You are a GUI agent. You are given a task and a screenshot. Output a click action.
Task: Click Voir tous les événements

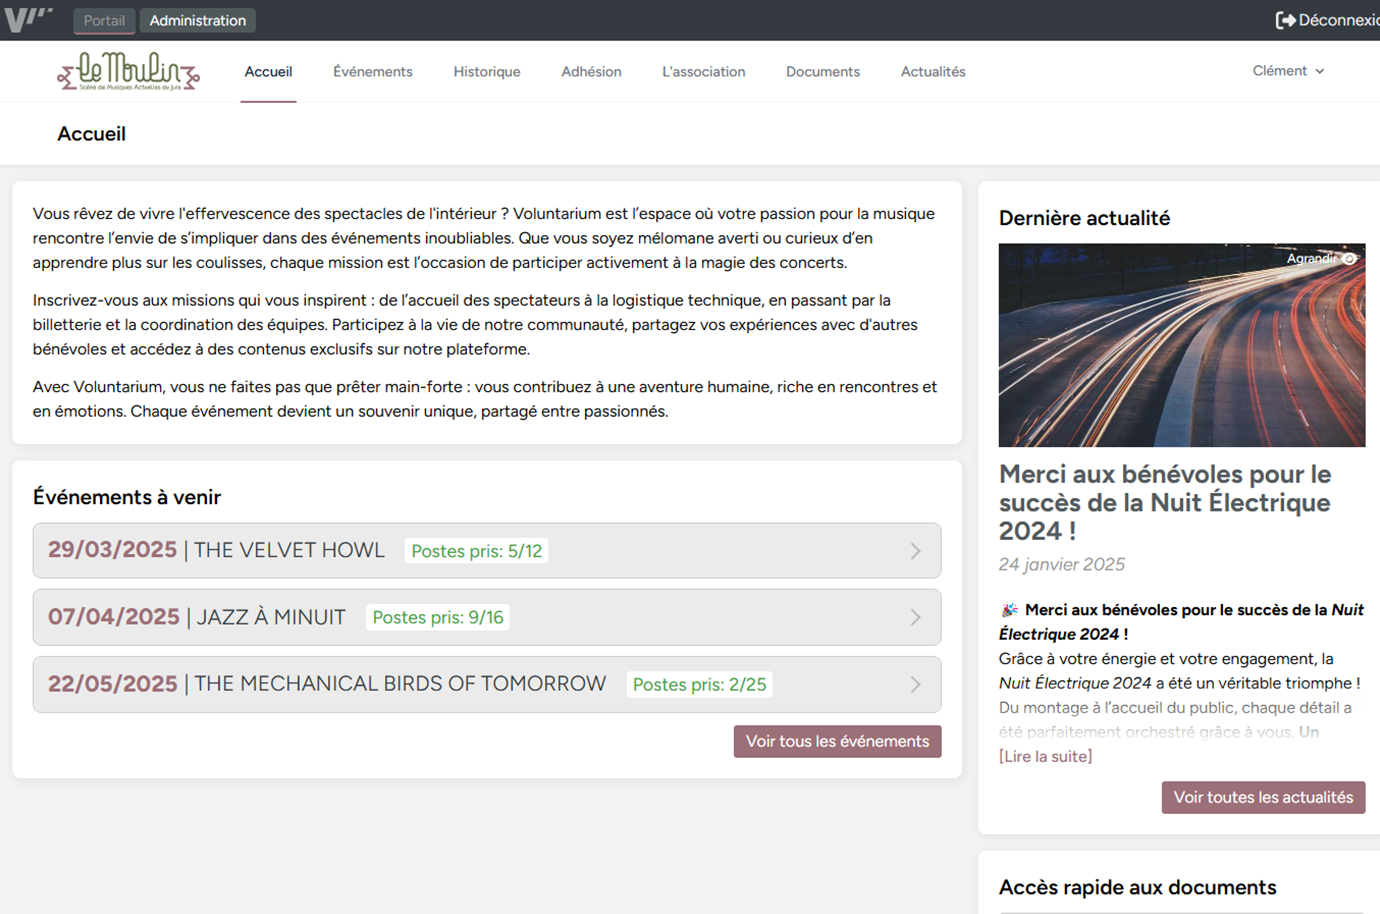point(837,741)
